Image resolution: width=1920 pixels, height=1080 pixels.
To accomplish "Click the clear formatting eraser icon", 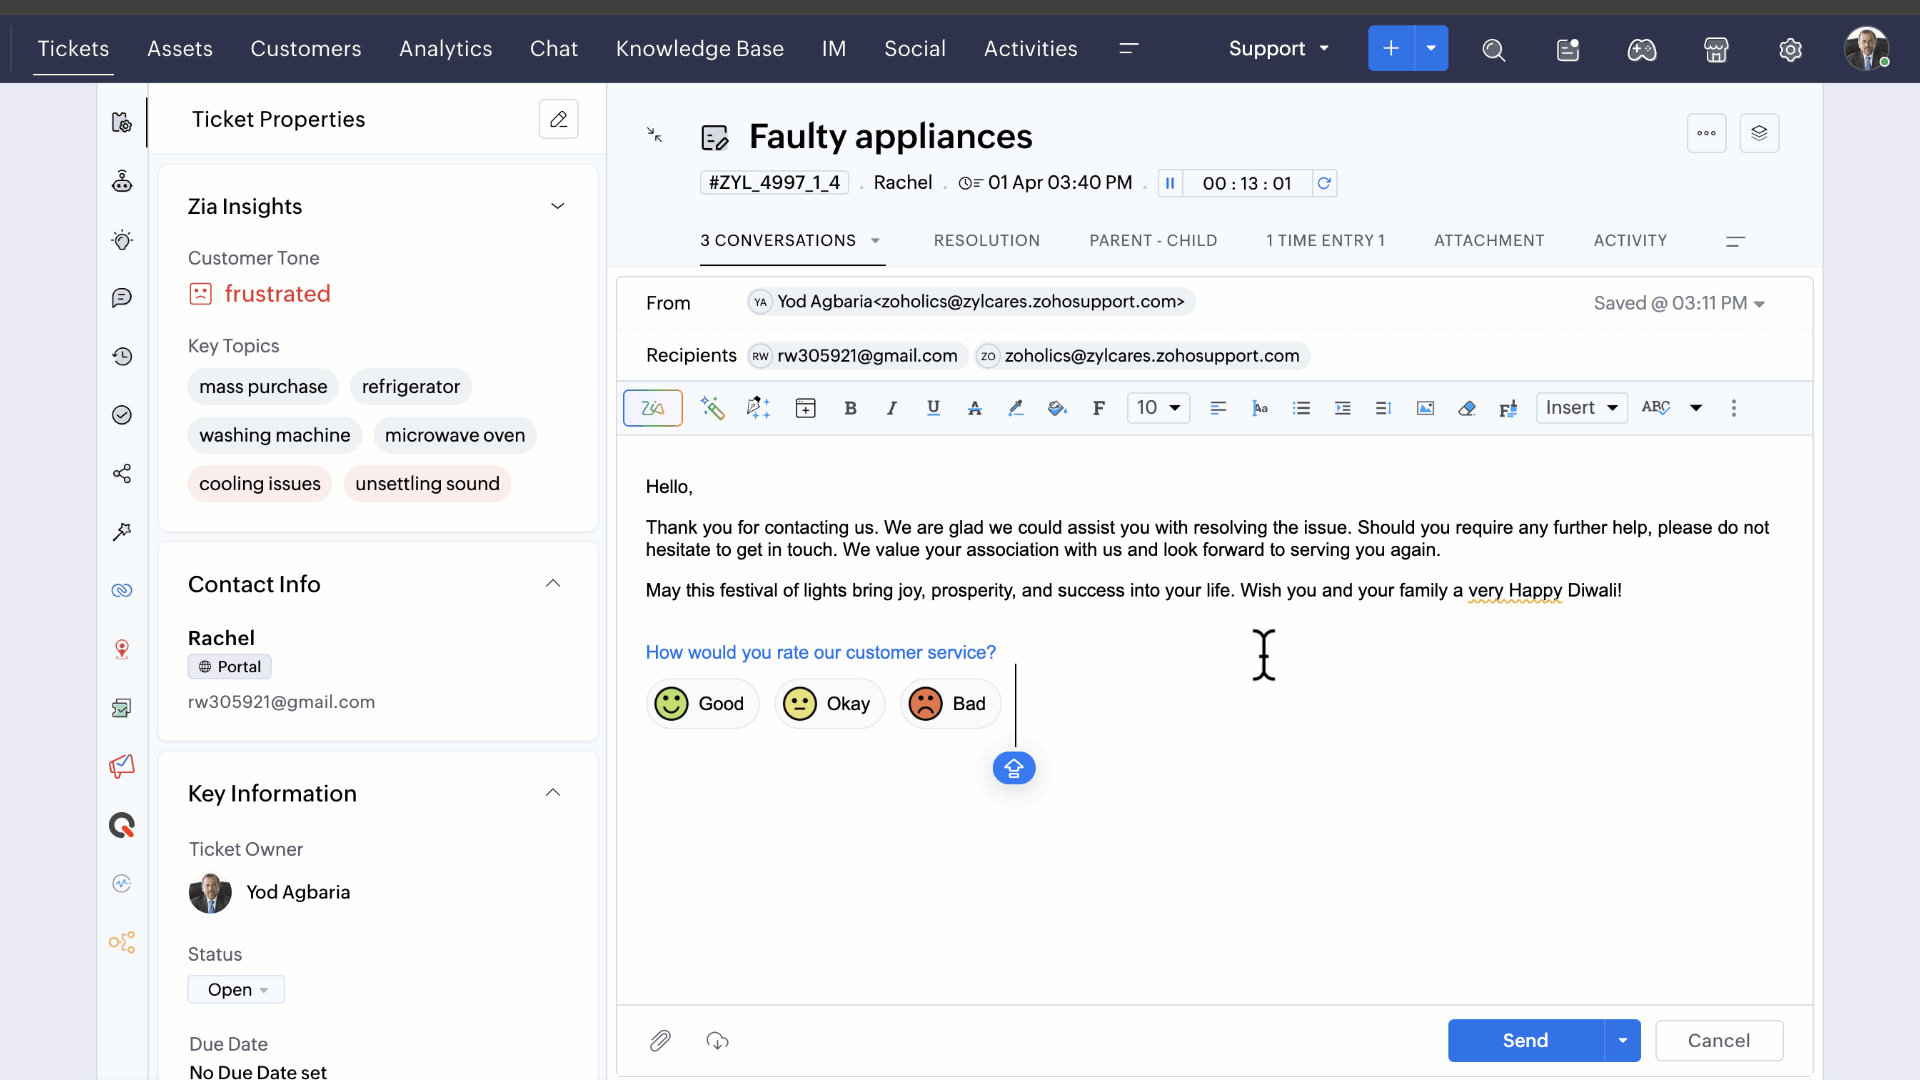I will (1467, 408).
